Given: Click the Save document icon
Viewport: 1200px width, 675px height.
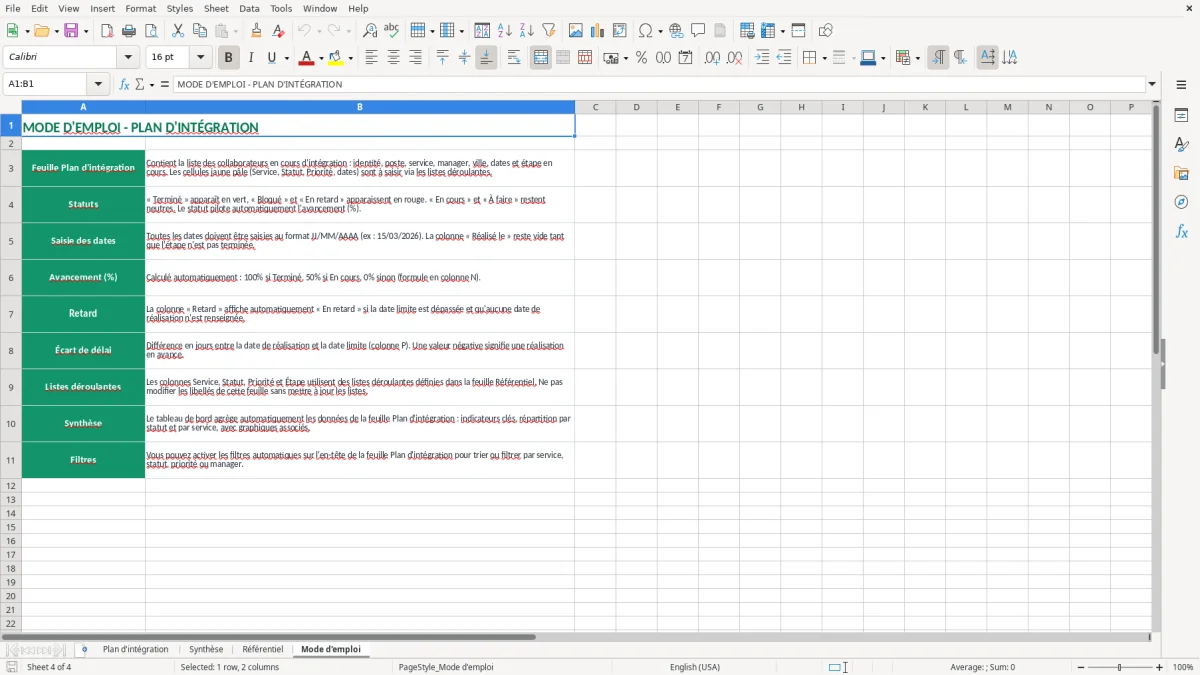Looking at the screenshot, I should (x=71, y=31).
